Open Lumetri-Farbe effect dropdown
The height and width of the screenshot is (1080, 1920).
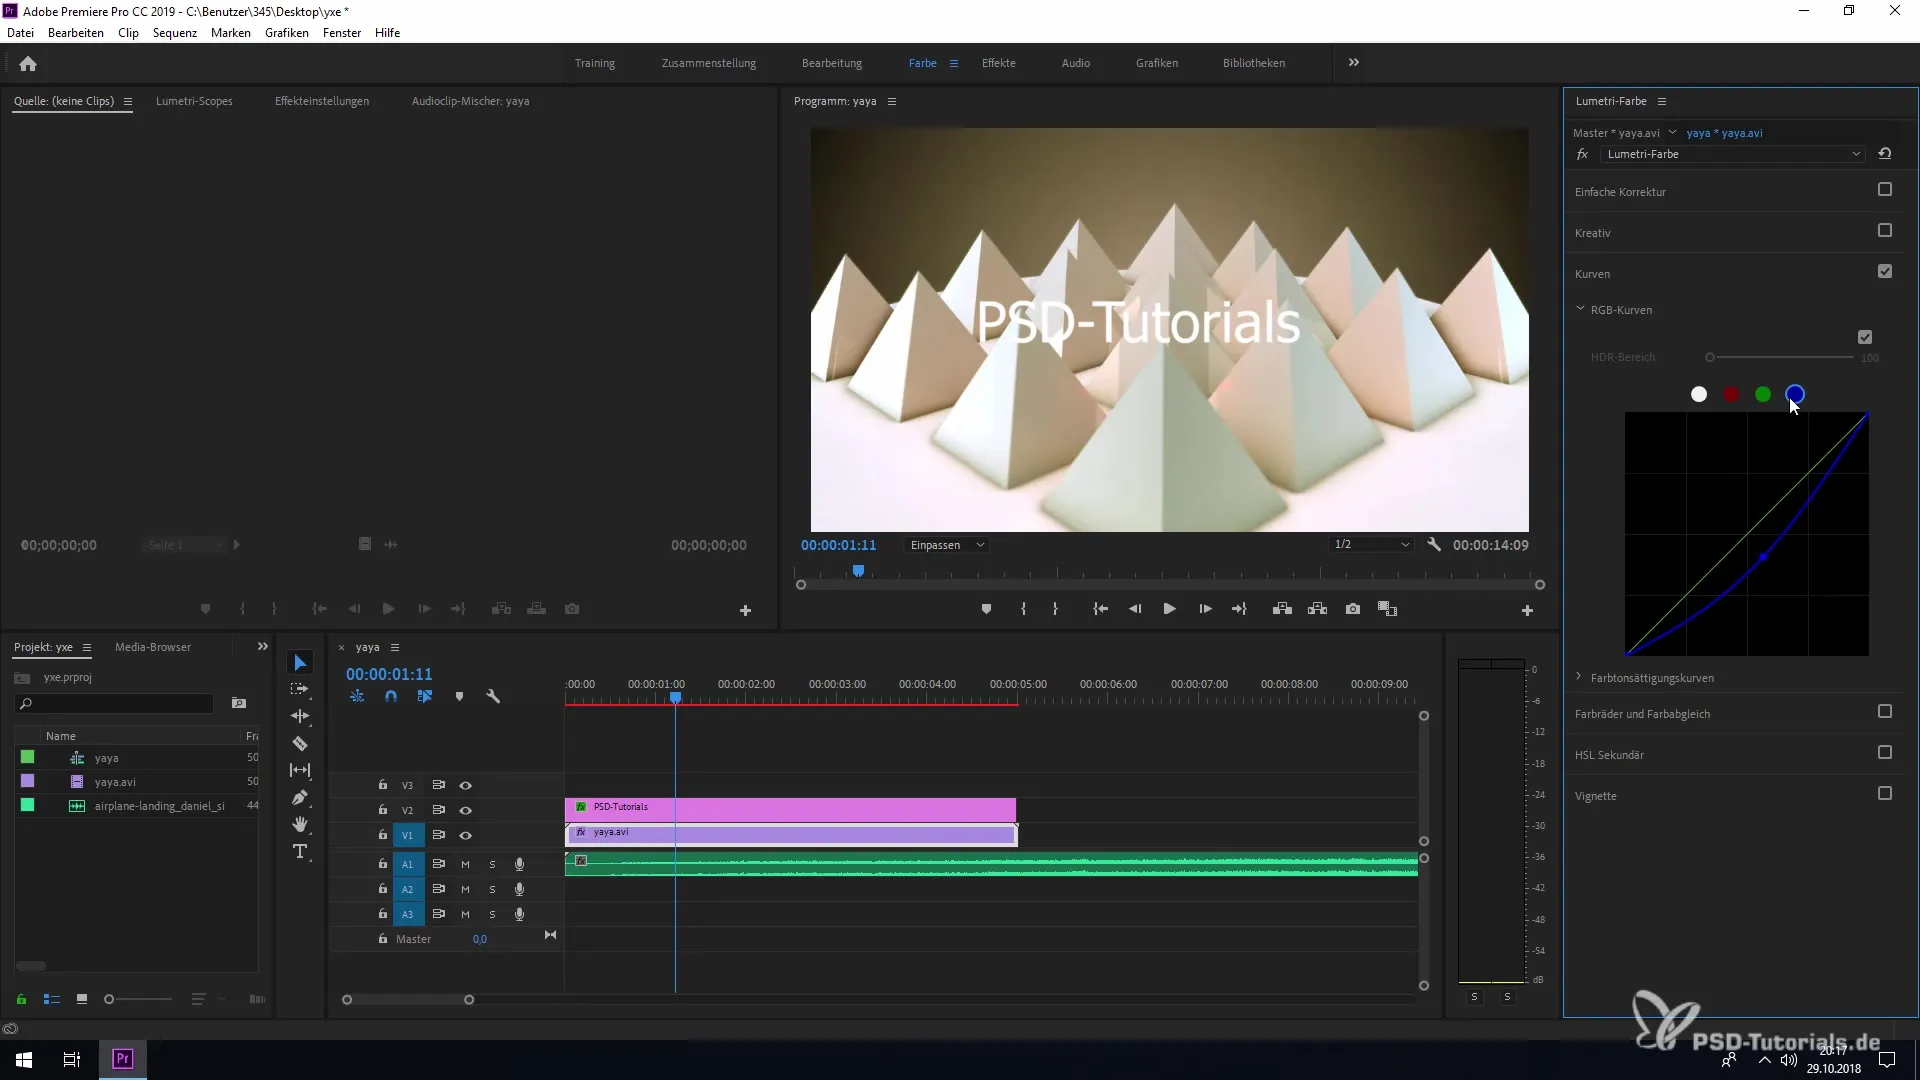click(1732, 154)
